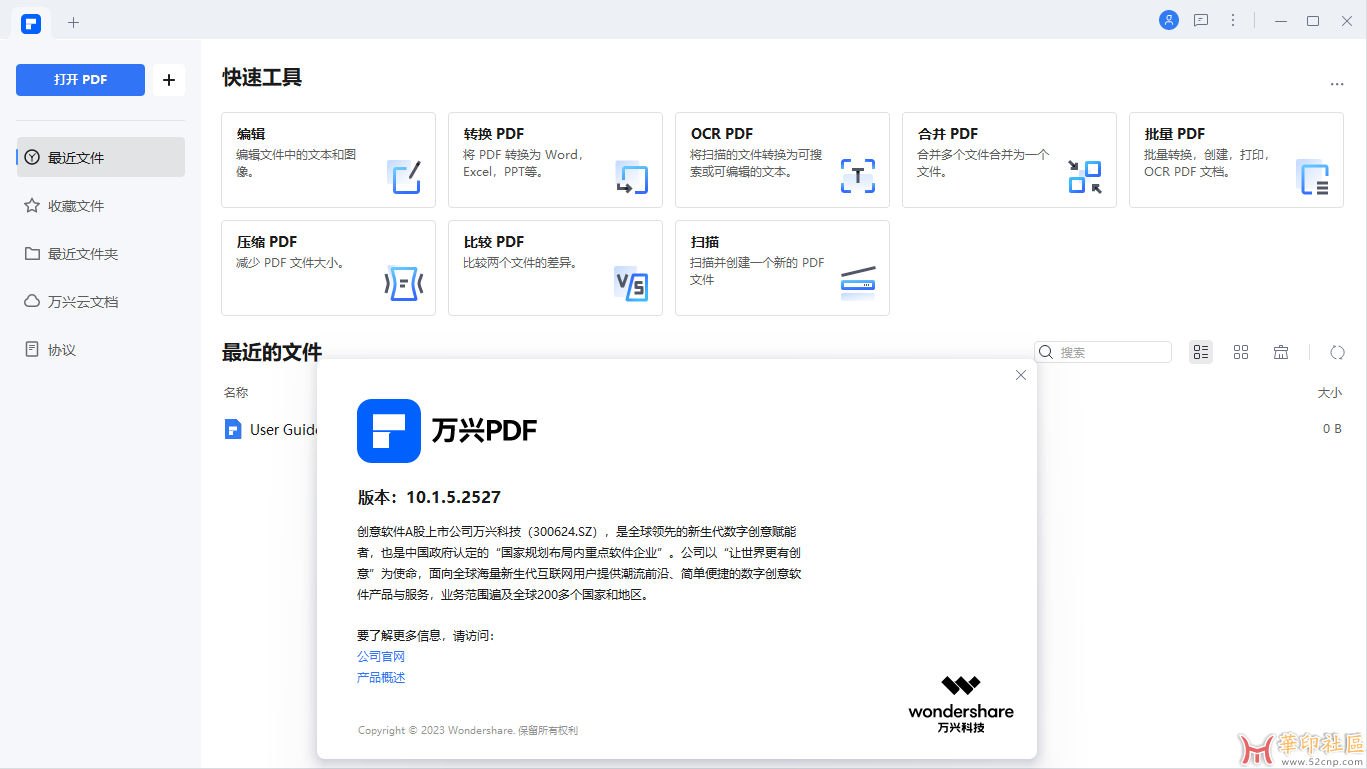This screenshot has height=769, width=1367.
Task: Select 收藏文件 in the sidebar
Action: tap(101, 205)
